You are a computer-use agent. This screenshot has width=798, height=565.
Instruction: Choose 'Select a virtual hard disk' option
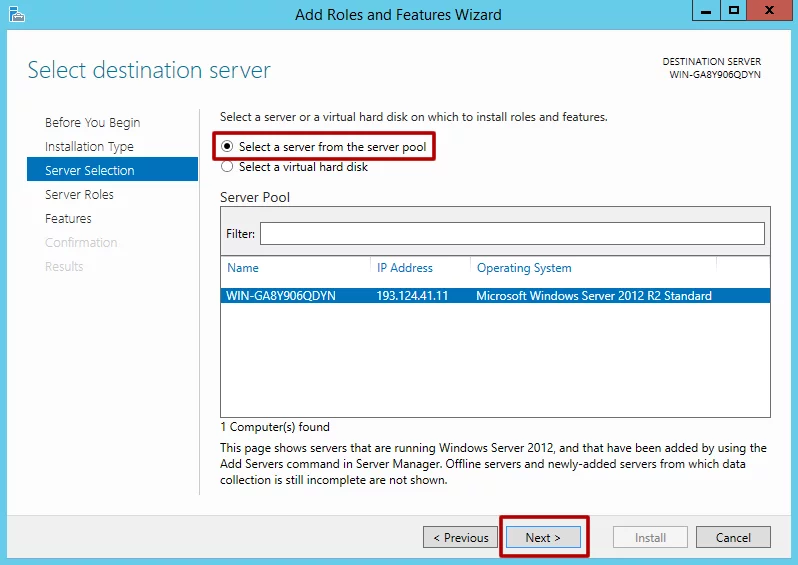pos(227,167)
